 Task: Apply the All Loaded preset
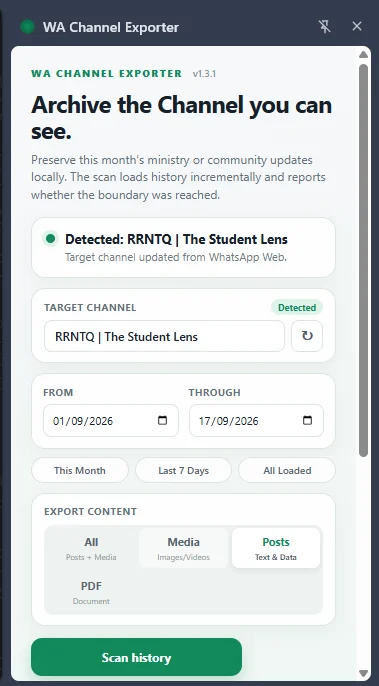(x=287, y=471)
